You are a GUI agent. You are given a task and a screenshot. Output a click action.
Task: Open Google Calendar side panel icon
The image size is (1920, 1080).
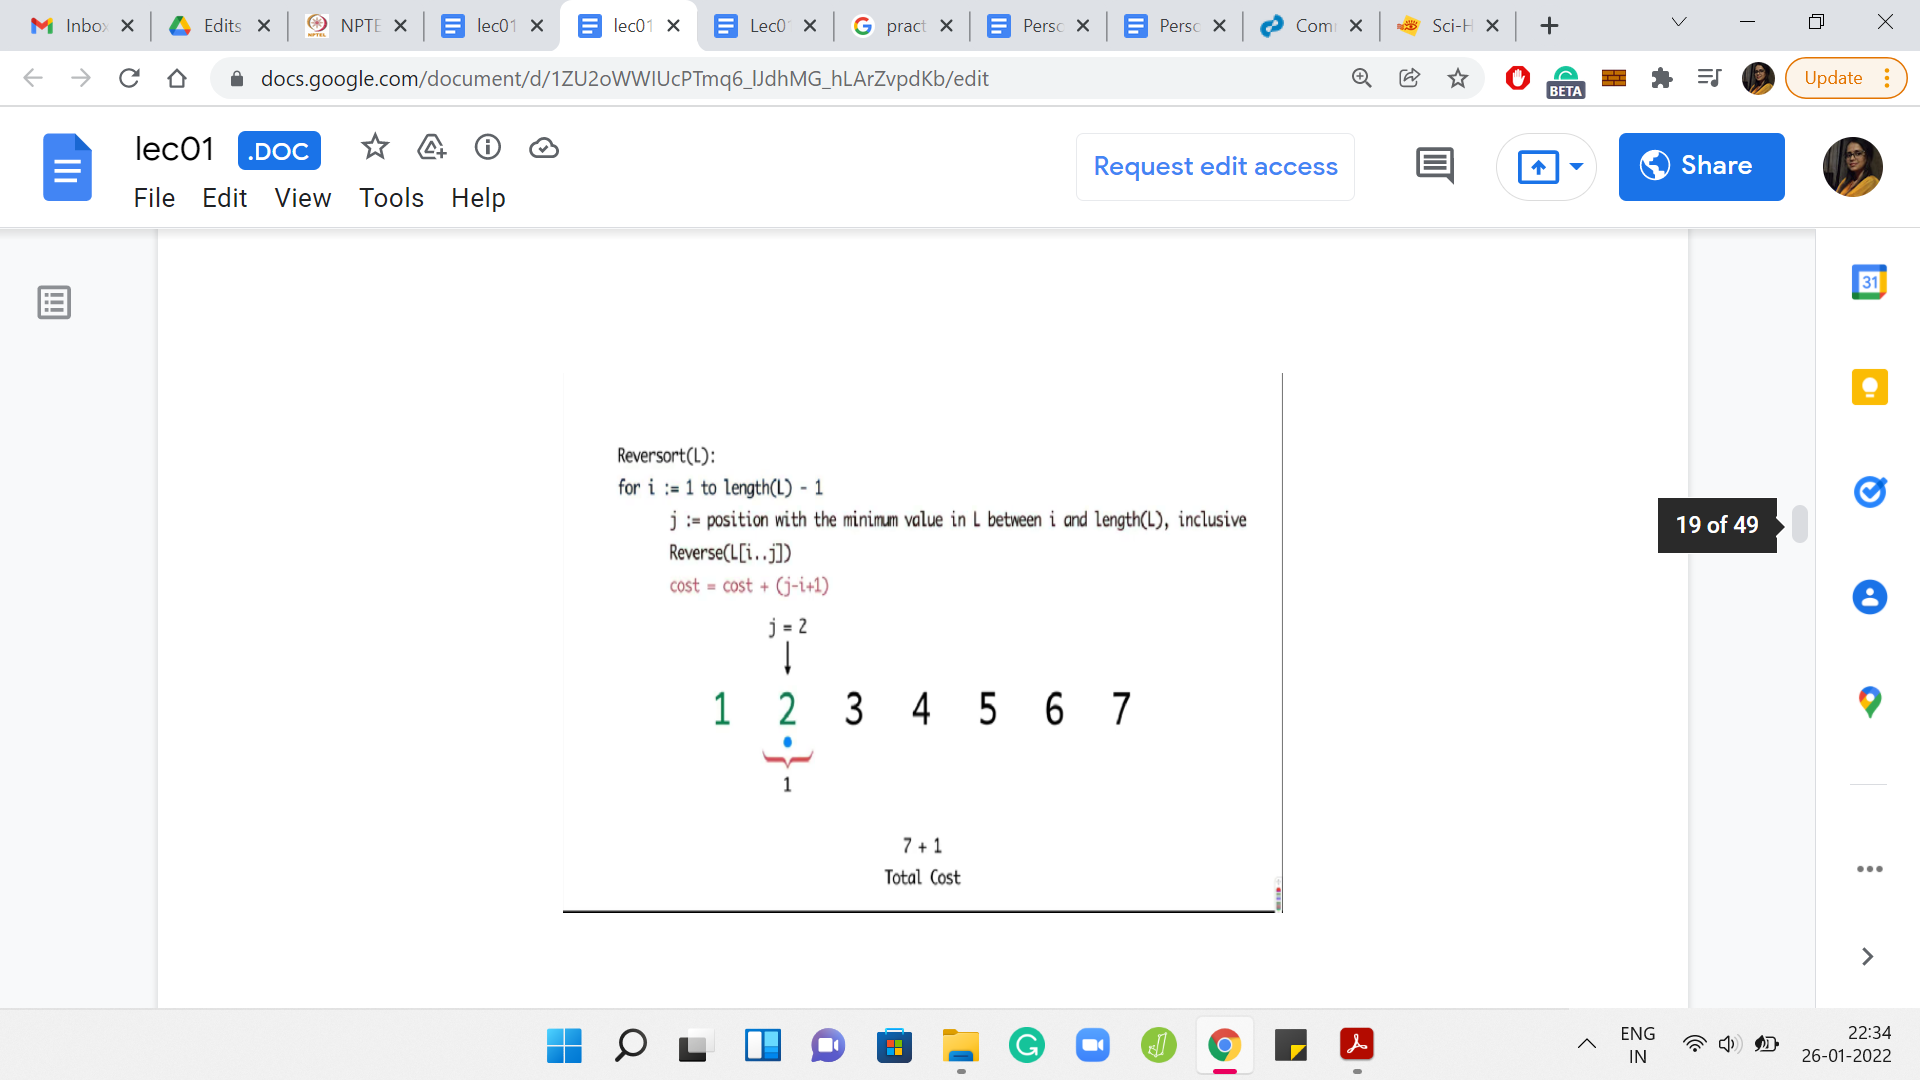point(1869,282)
